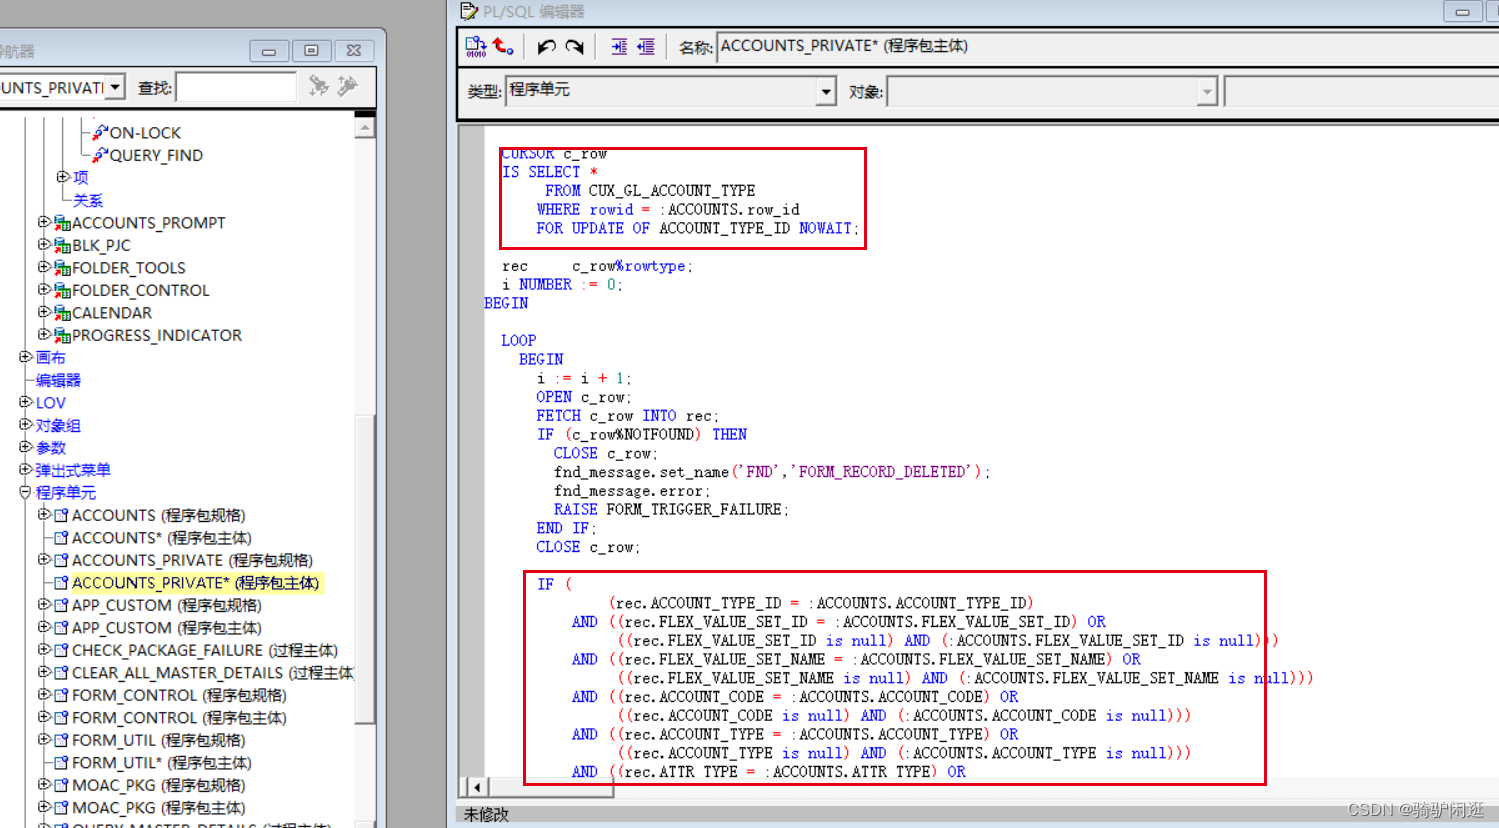Viewport: 1499px width, 828px height.
Task: Select the 编辑器 editors tree item
Action: coord(58,380)
